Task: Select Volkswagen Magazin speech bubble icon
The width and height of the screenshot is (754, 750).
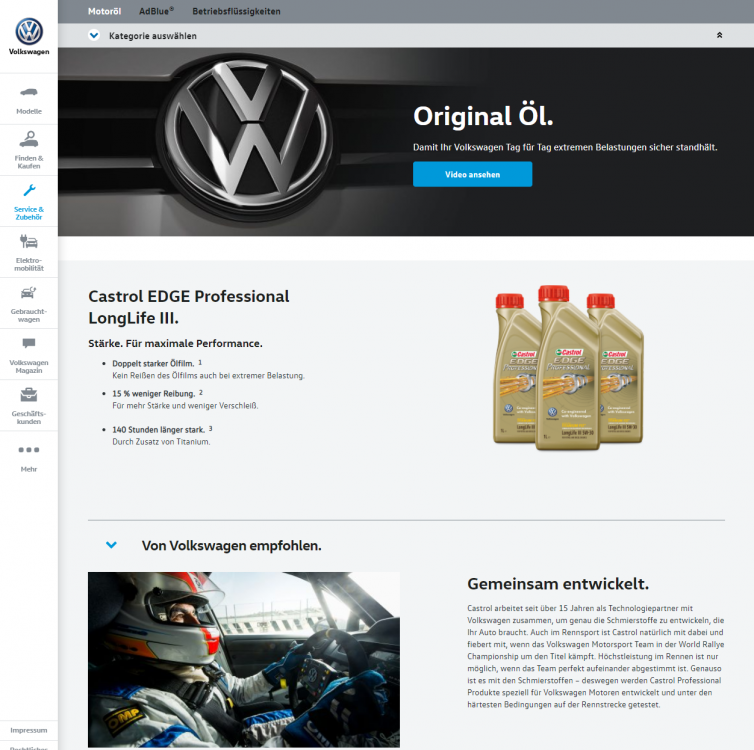Action: pyautogui.click(x=29, y=343)
